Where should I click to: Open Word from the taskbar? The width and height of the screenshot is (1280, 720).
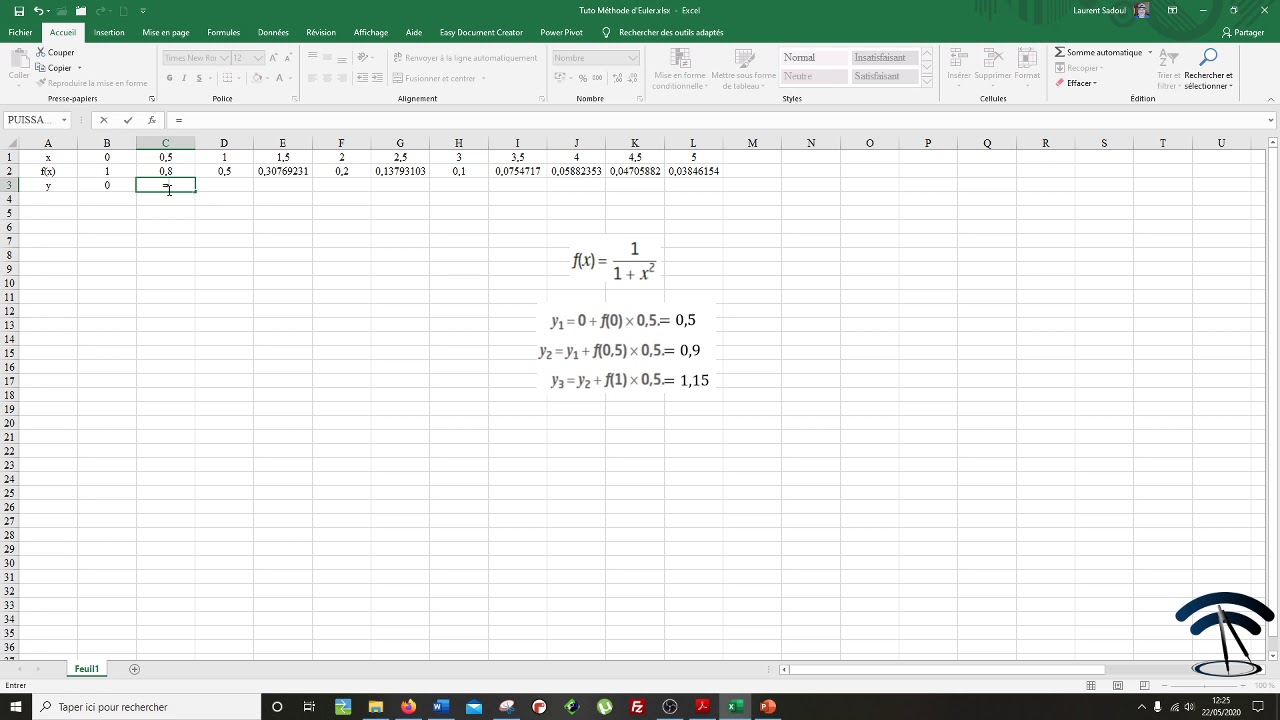[440, 707]
